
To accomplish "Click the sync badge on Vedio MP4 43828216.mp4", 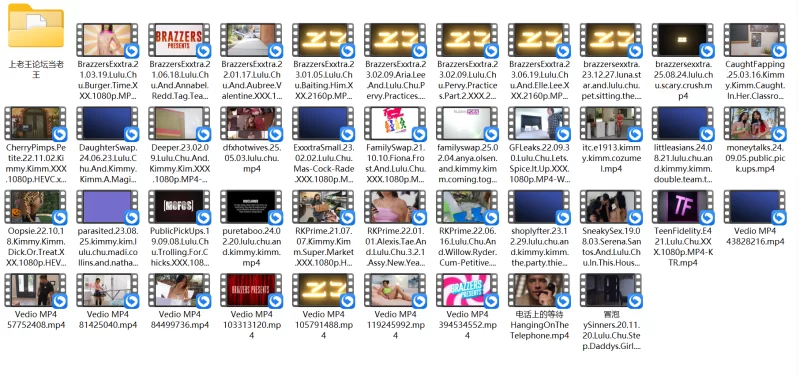I will [778, 218].
